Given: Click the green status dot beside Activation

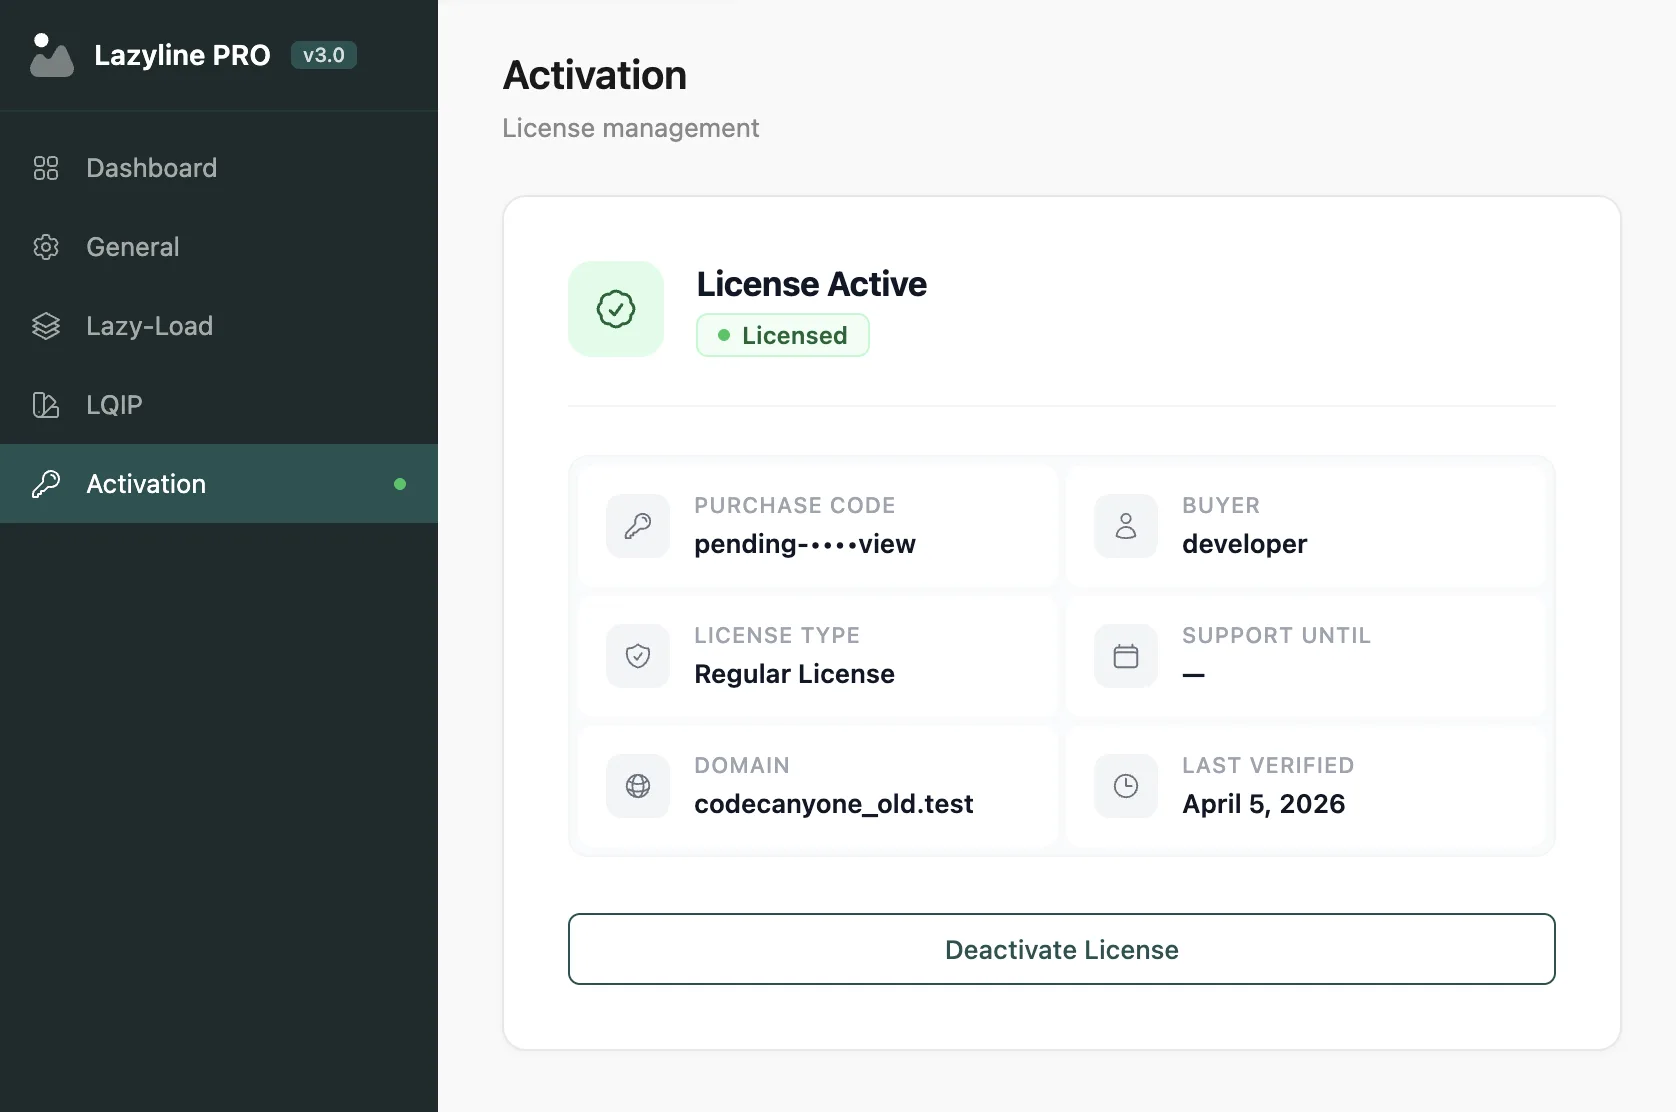Looking at the screenshot, I should (400, 484).
